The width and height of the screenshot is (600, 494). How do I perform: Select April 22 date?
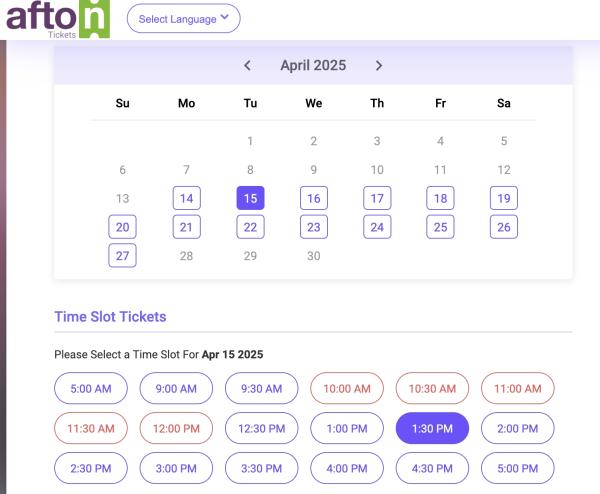coord(250,227)
